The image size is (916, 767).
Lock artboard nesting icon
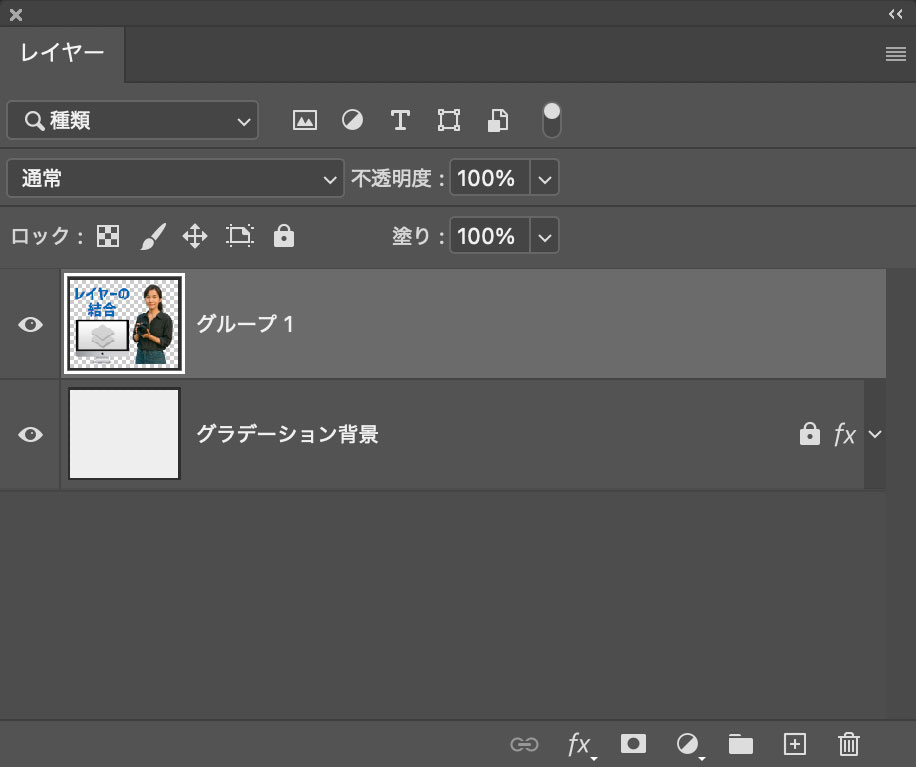coord(240,236)
